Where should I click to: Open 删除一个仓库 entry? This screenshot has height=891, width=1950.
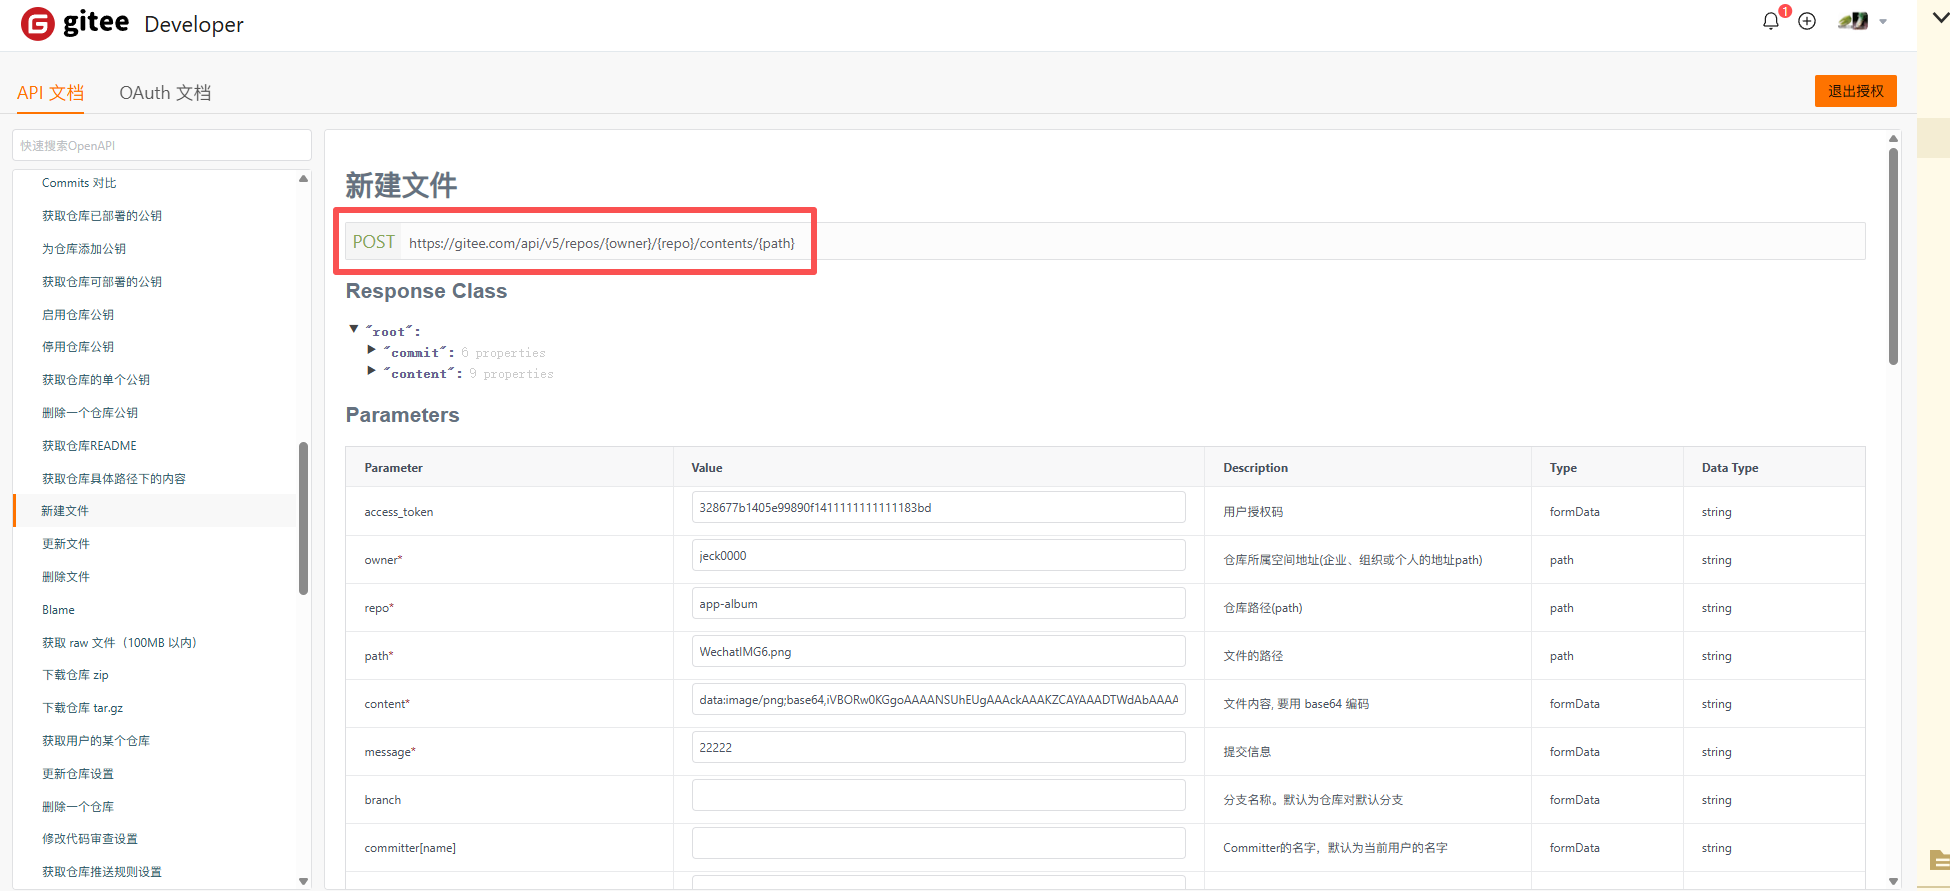coord(78,807)
